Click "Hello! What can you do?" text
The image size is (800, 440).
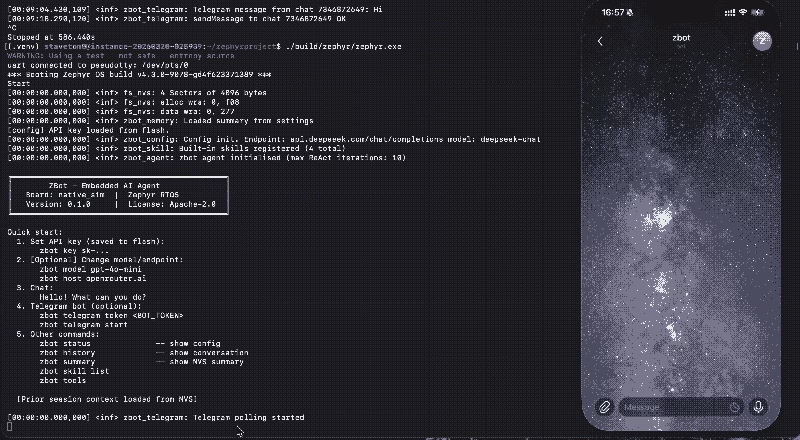pyautogui.click(x=93, y=297)
